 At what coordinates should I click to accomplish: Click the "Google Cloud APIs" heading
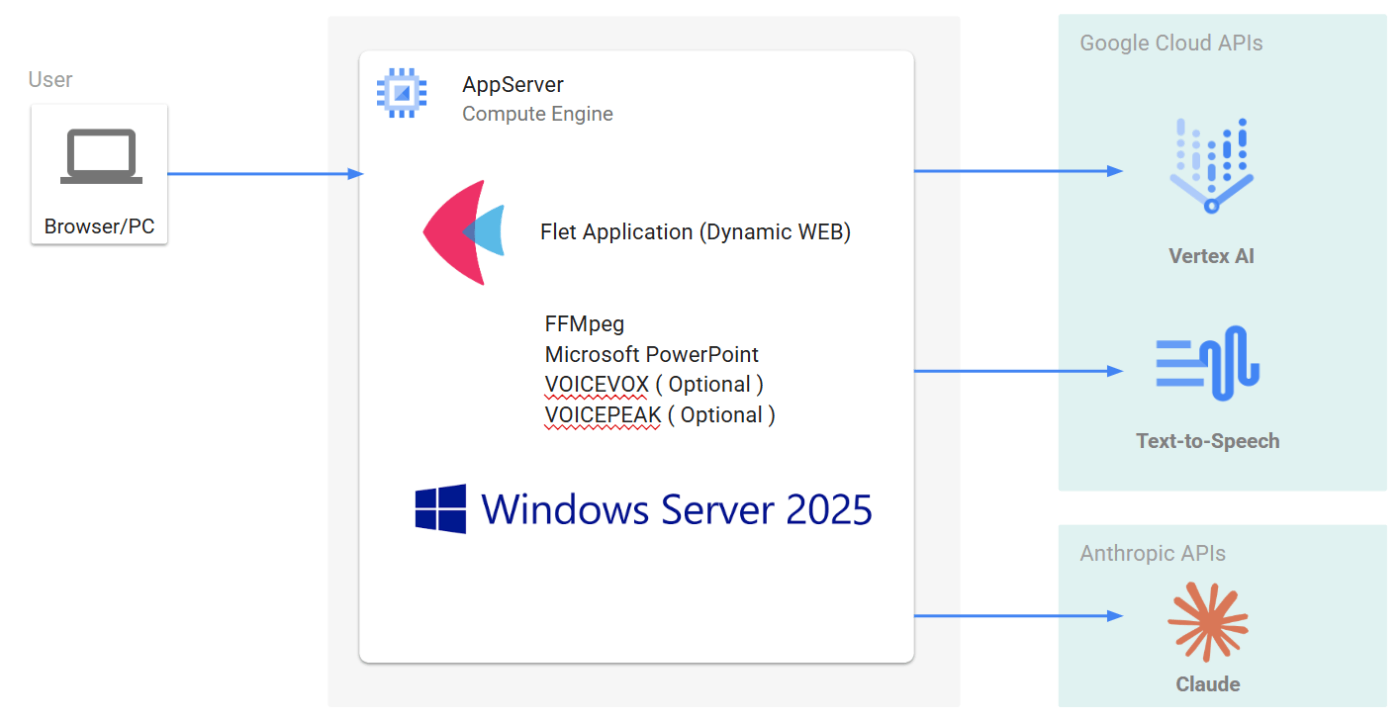click(1171, 43)
